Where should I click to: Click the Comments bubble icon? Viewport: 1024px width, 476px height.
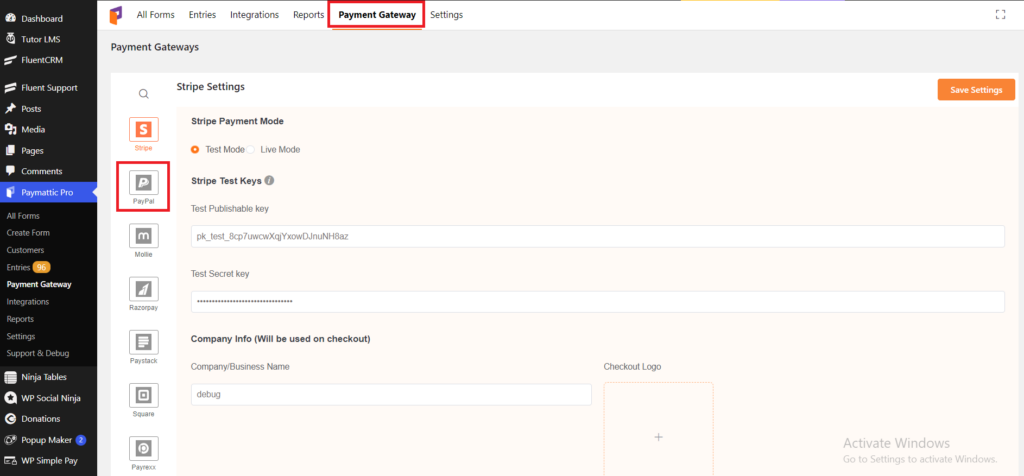coord(10,171)
